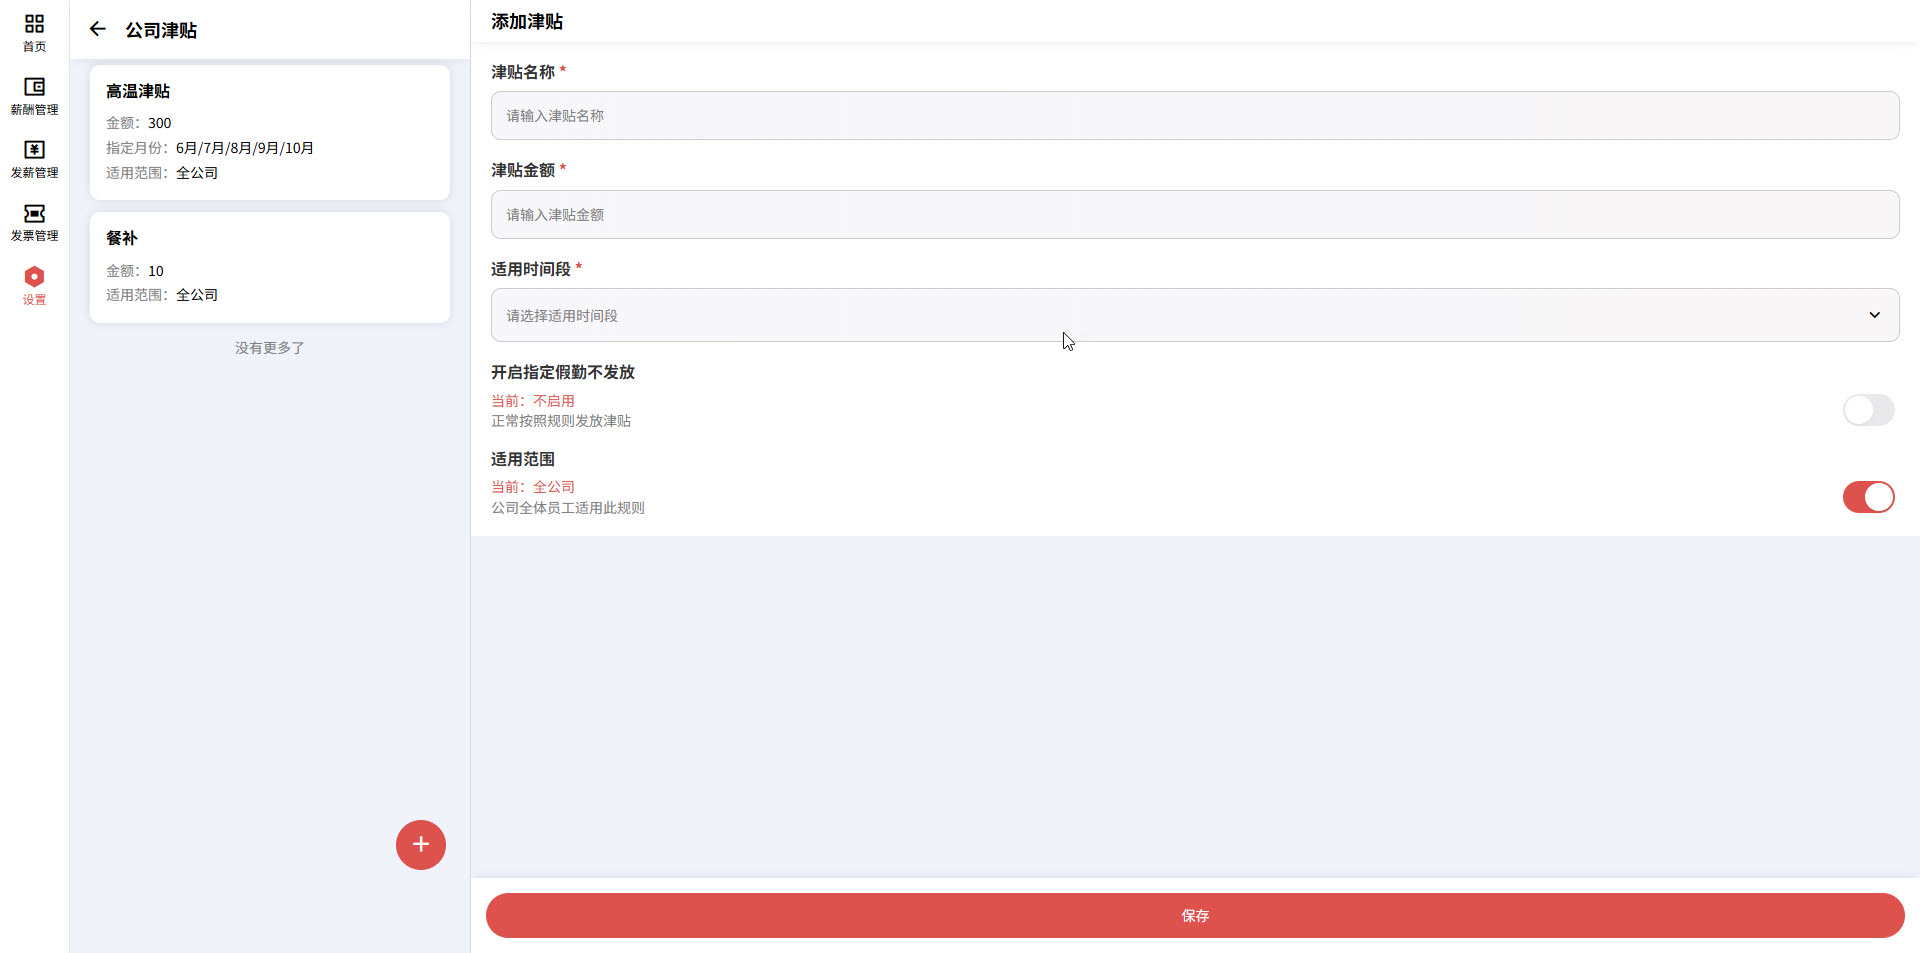
Task: Click the 没有更多了 text
Action: 269,347
